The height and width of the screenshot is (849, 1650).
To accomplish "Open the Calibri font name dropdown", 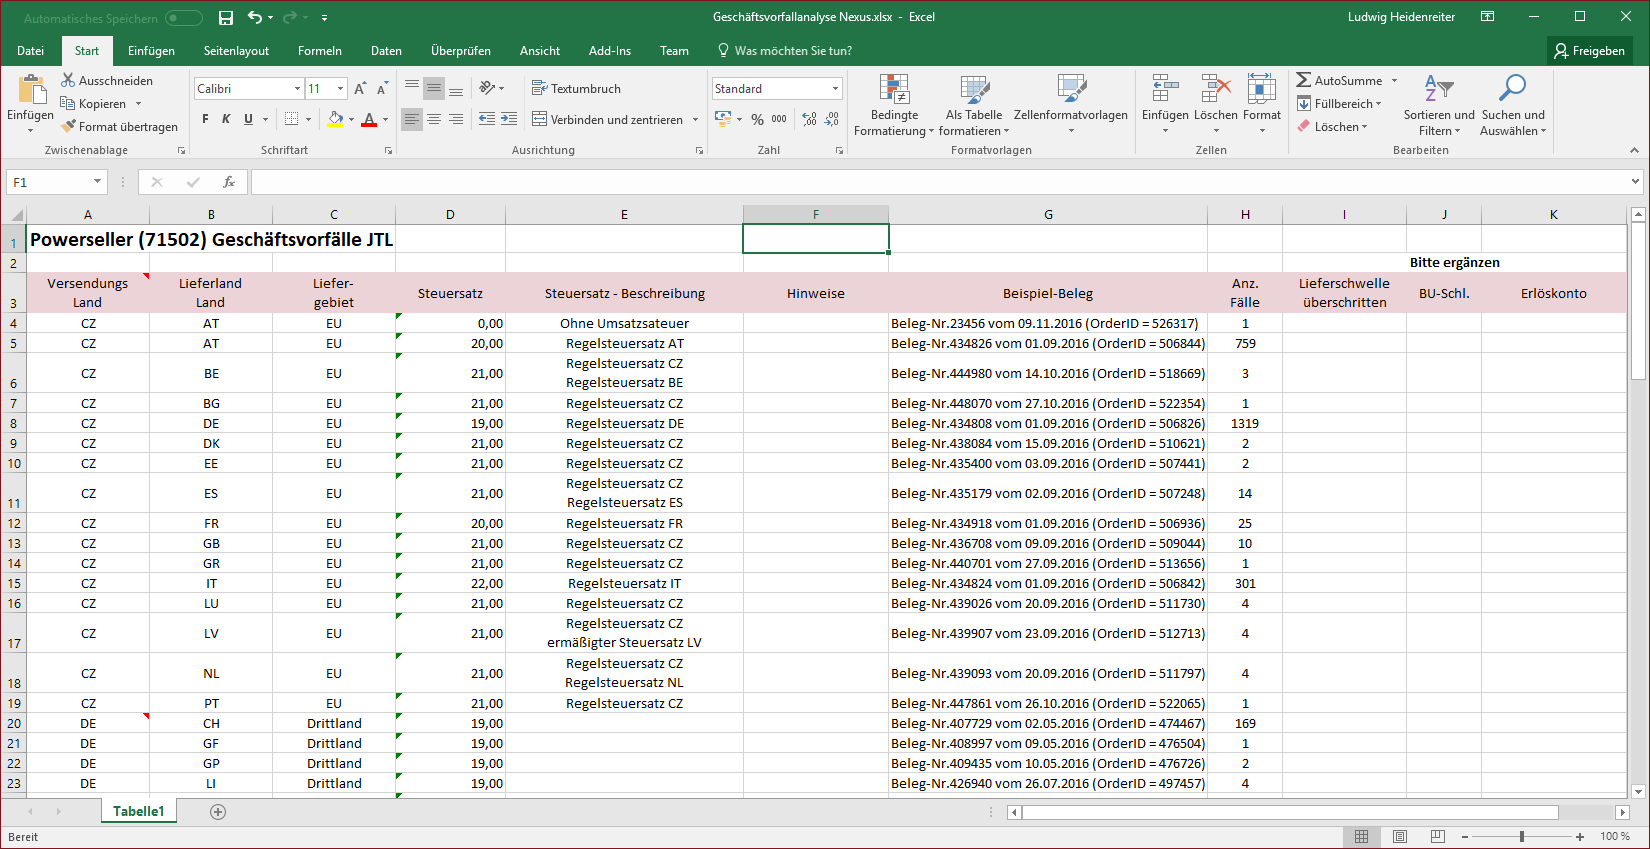I will pos(297,89).
